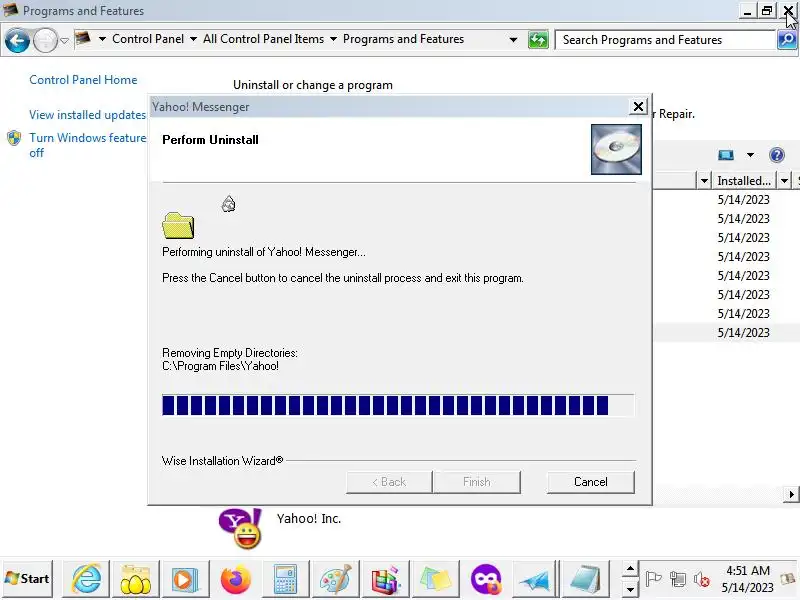This screenshot has height=600, width=800.
Task: Click taskbar scroll down arrow
Action: 630,589
